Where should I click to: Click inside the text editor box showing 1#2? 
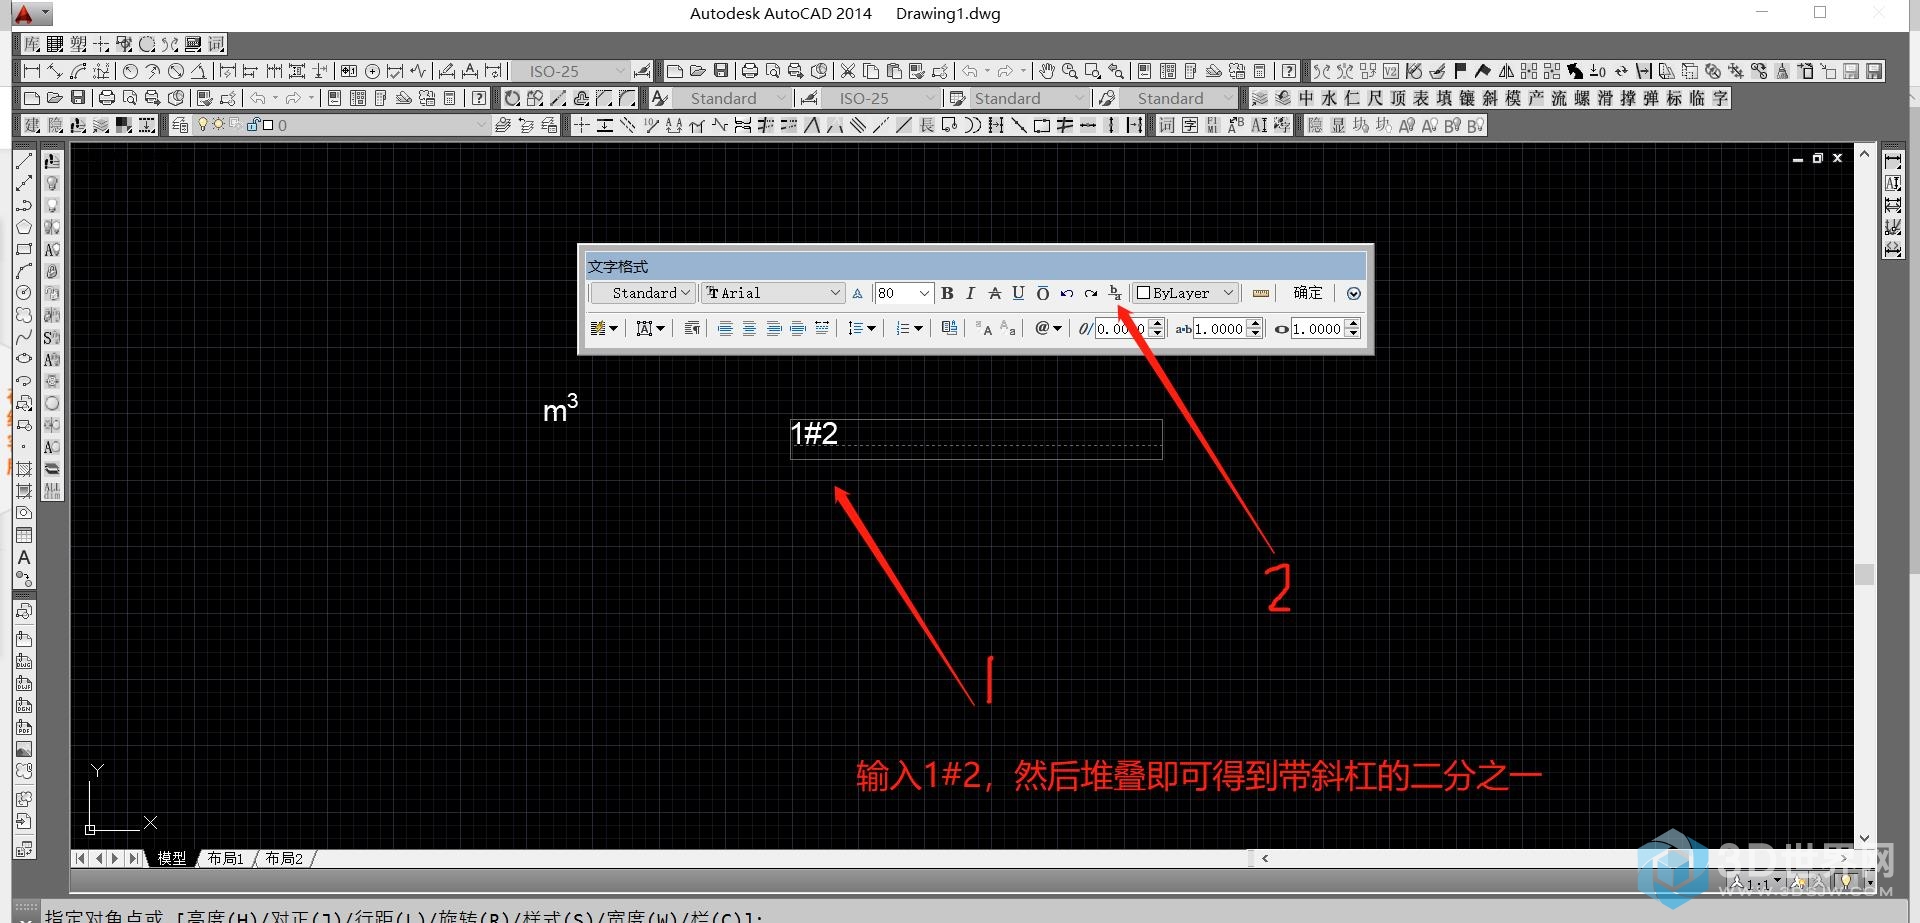pyautogui.click(x=976, y=439)
